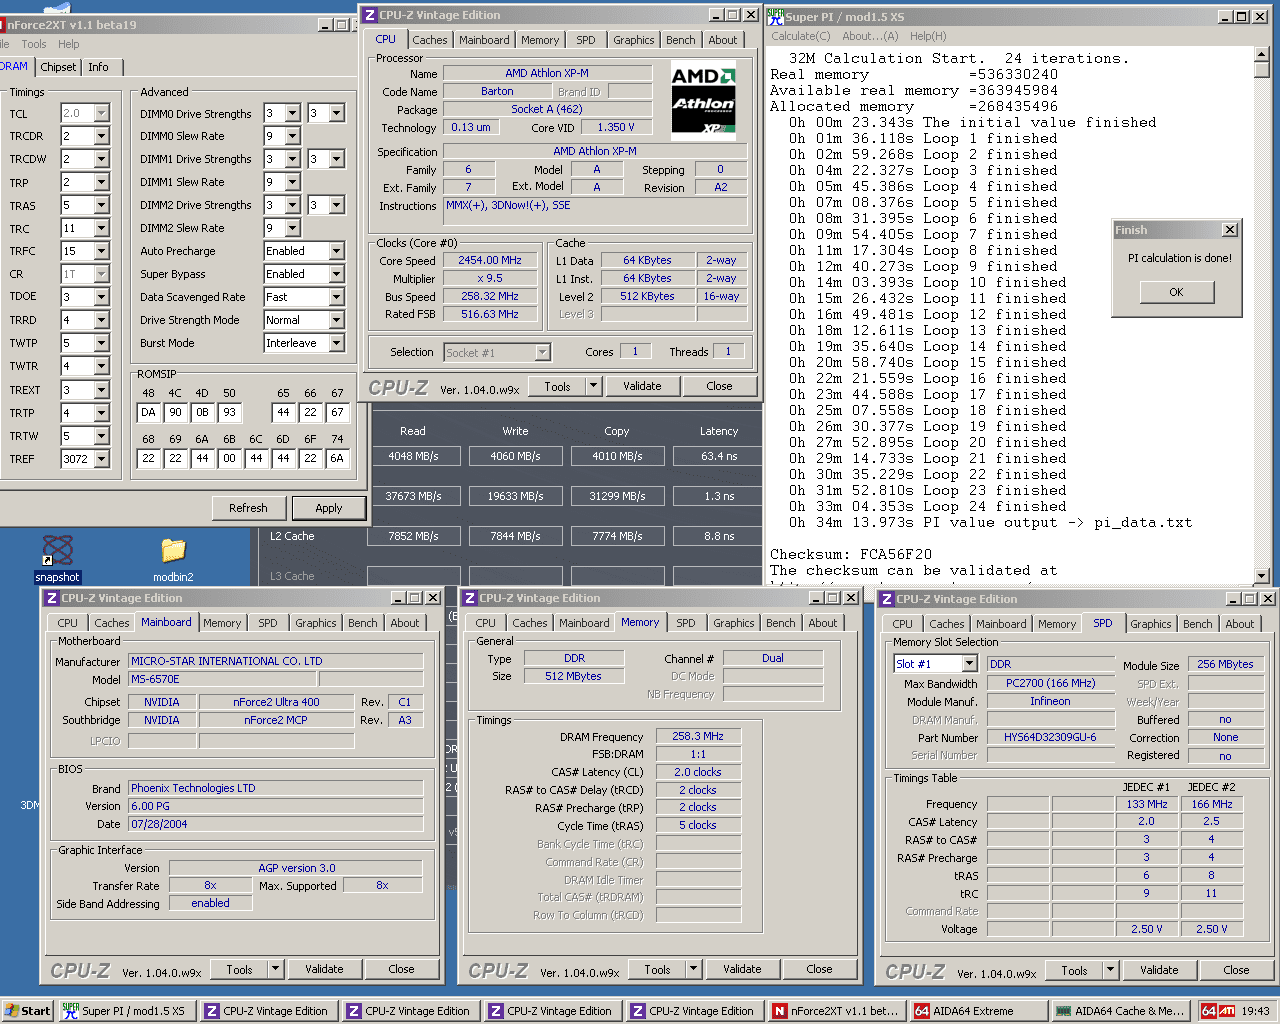Open the modbin2 folder on desktop
The image size is (1280, 1024).
[x=173, y=559]
